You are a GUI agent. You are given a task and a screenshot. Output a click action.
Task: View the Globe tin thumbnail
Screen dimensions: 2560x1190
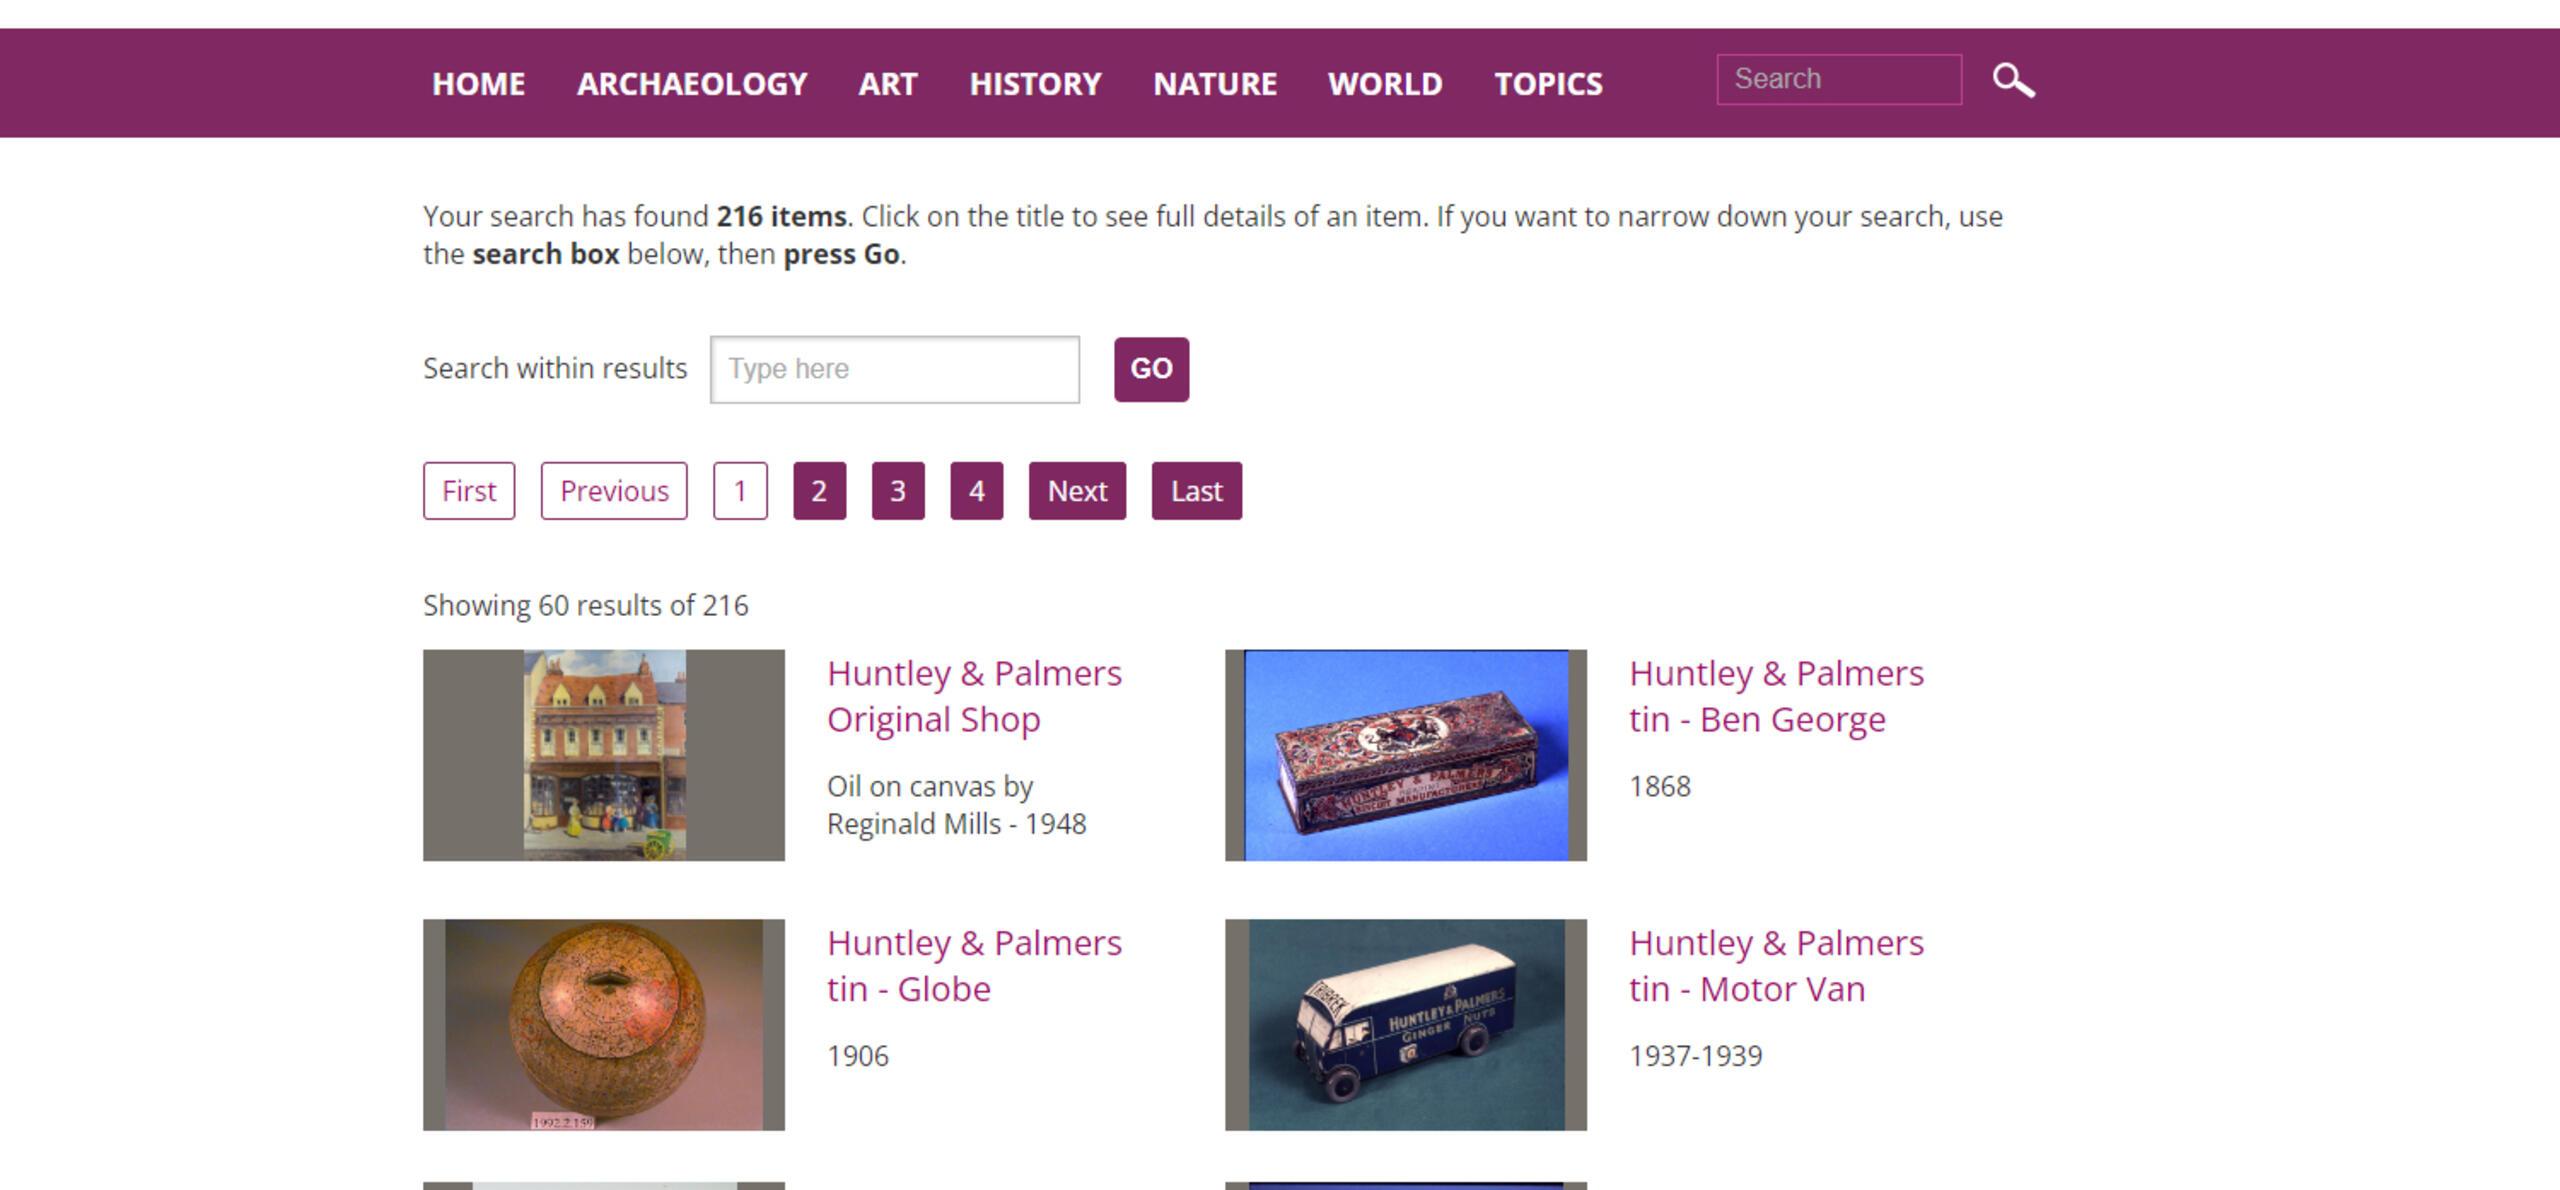(x=603, y=1024)
